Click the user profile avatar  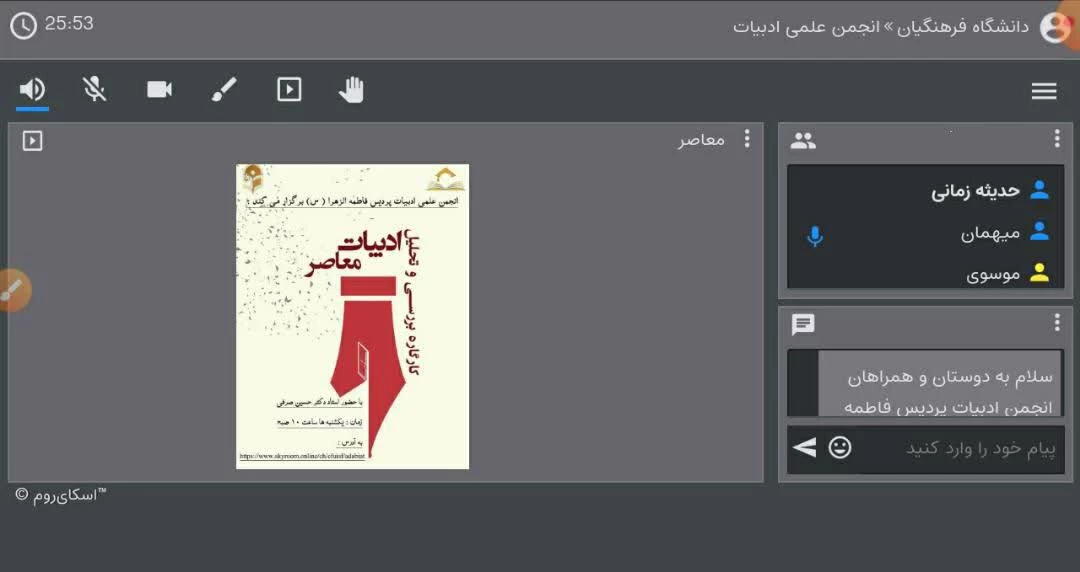[x=1055, y=27]
